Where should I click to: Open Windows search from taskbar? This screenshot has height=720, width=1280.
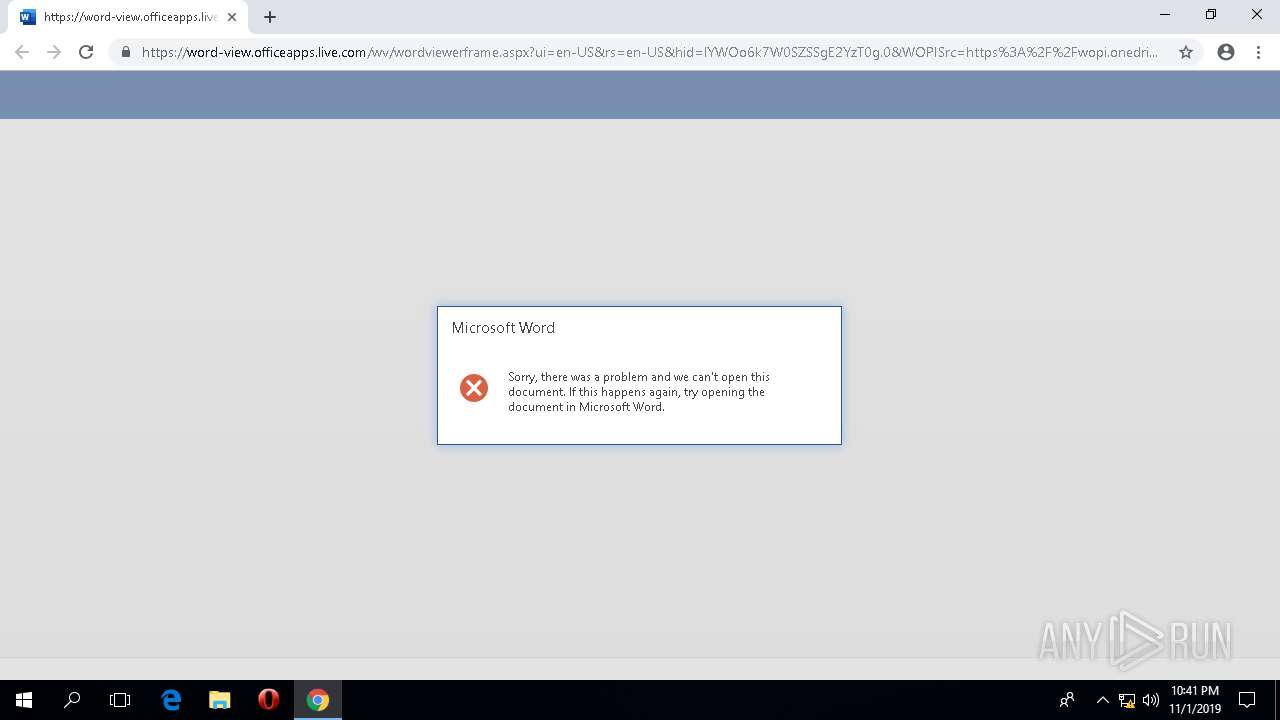(x=72, y=700)
